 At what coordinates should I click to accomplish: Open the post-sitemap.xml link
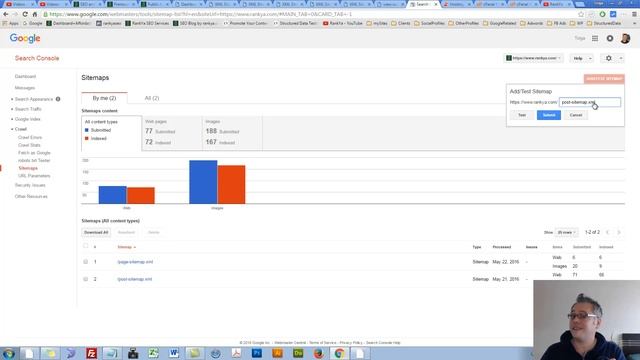pos(135,279)
